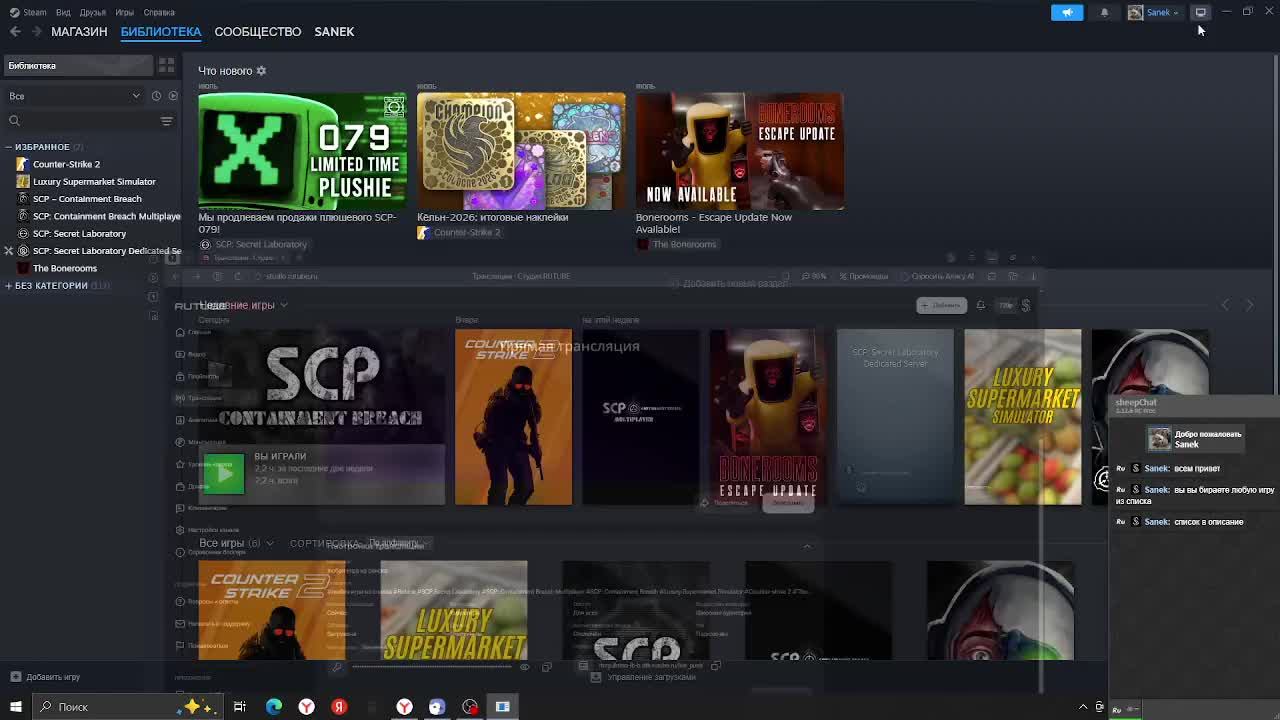This screenshot has width=1280, height=720.
Task: Click the grid view icon beside Библиотека
Action: 166,65
